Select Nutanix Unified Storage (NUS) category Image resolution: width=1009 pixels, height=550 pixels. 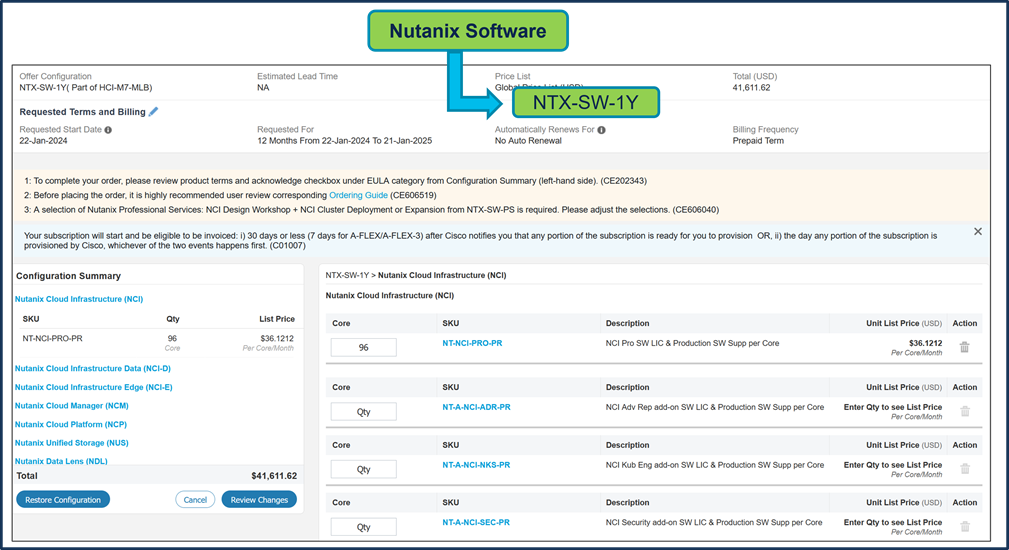[x=71, y=443]
